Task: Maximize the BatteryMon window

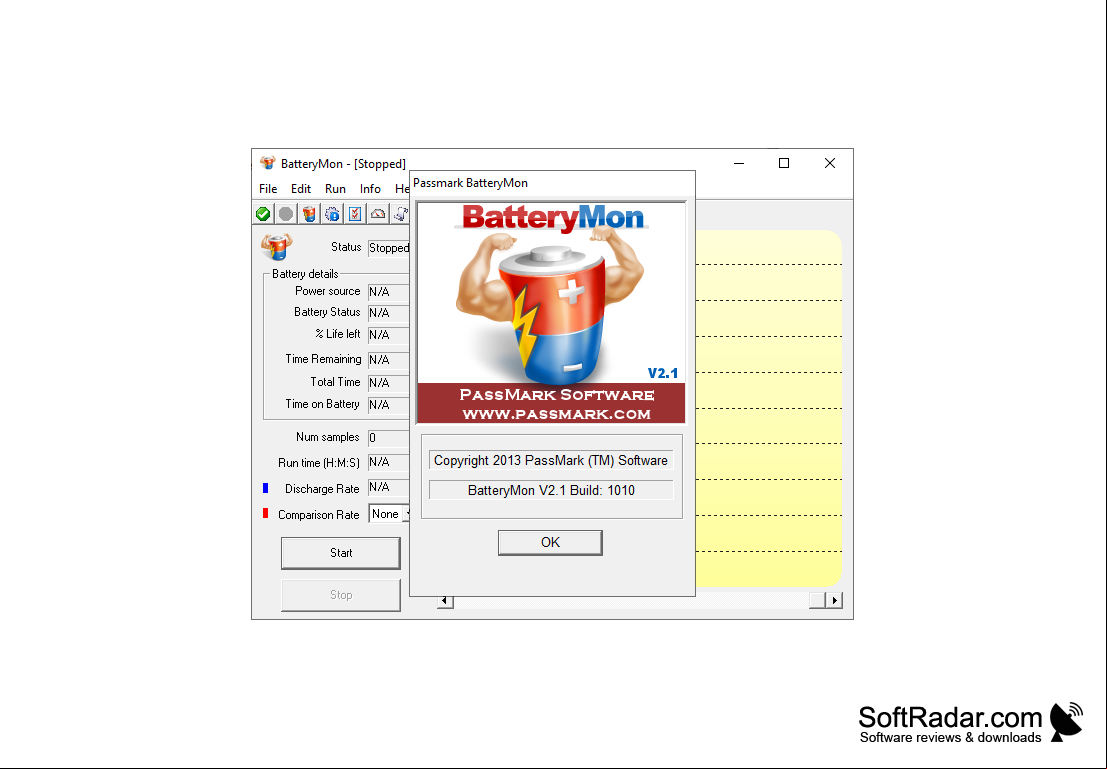Action: [784, 163]
